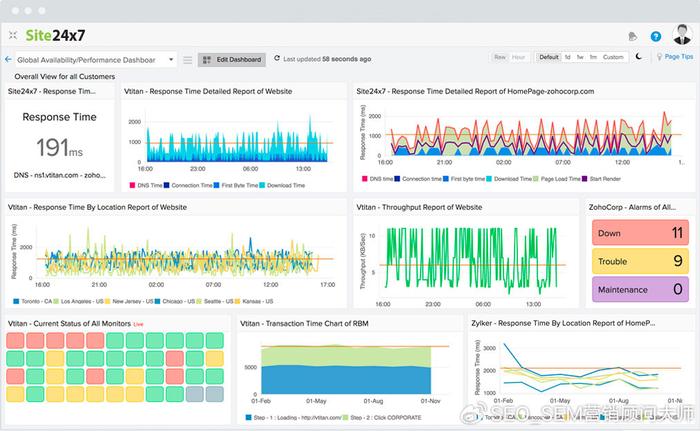Toggle Connection time legend in HomePage-zohocorp.com chart
700x431 pixels.
click(x=418, y=179)
